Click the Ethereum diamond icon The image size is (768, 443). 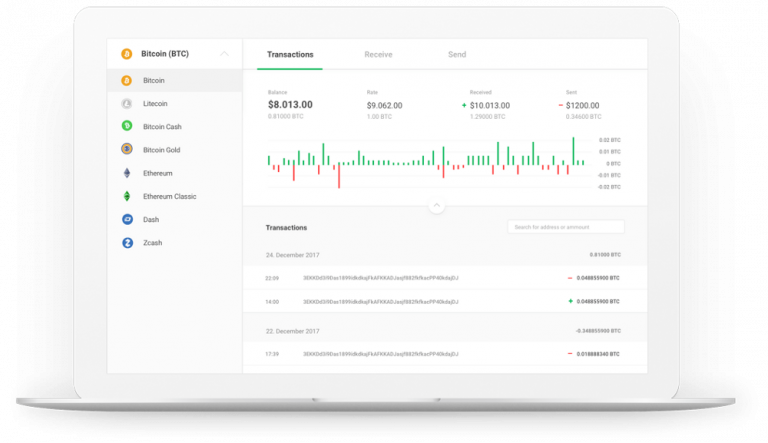(127, 173)
